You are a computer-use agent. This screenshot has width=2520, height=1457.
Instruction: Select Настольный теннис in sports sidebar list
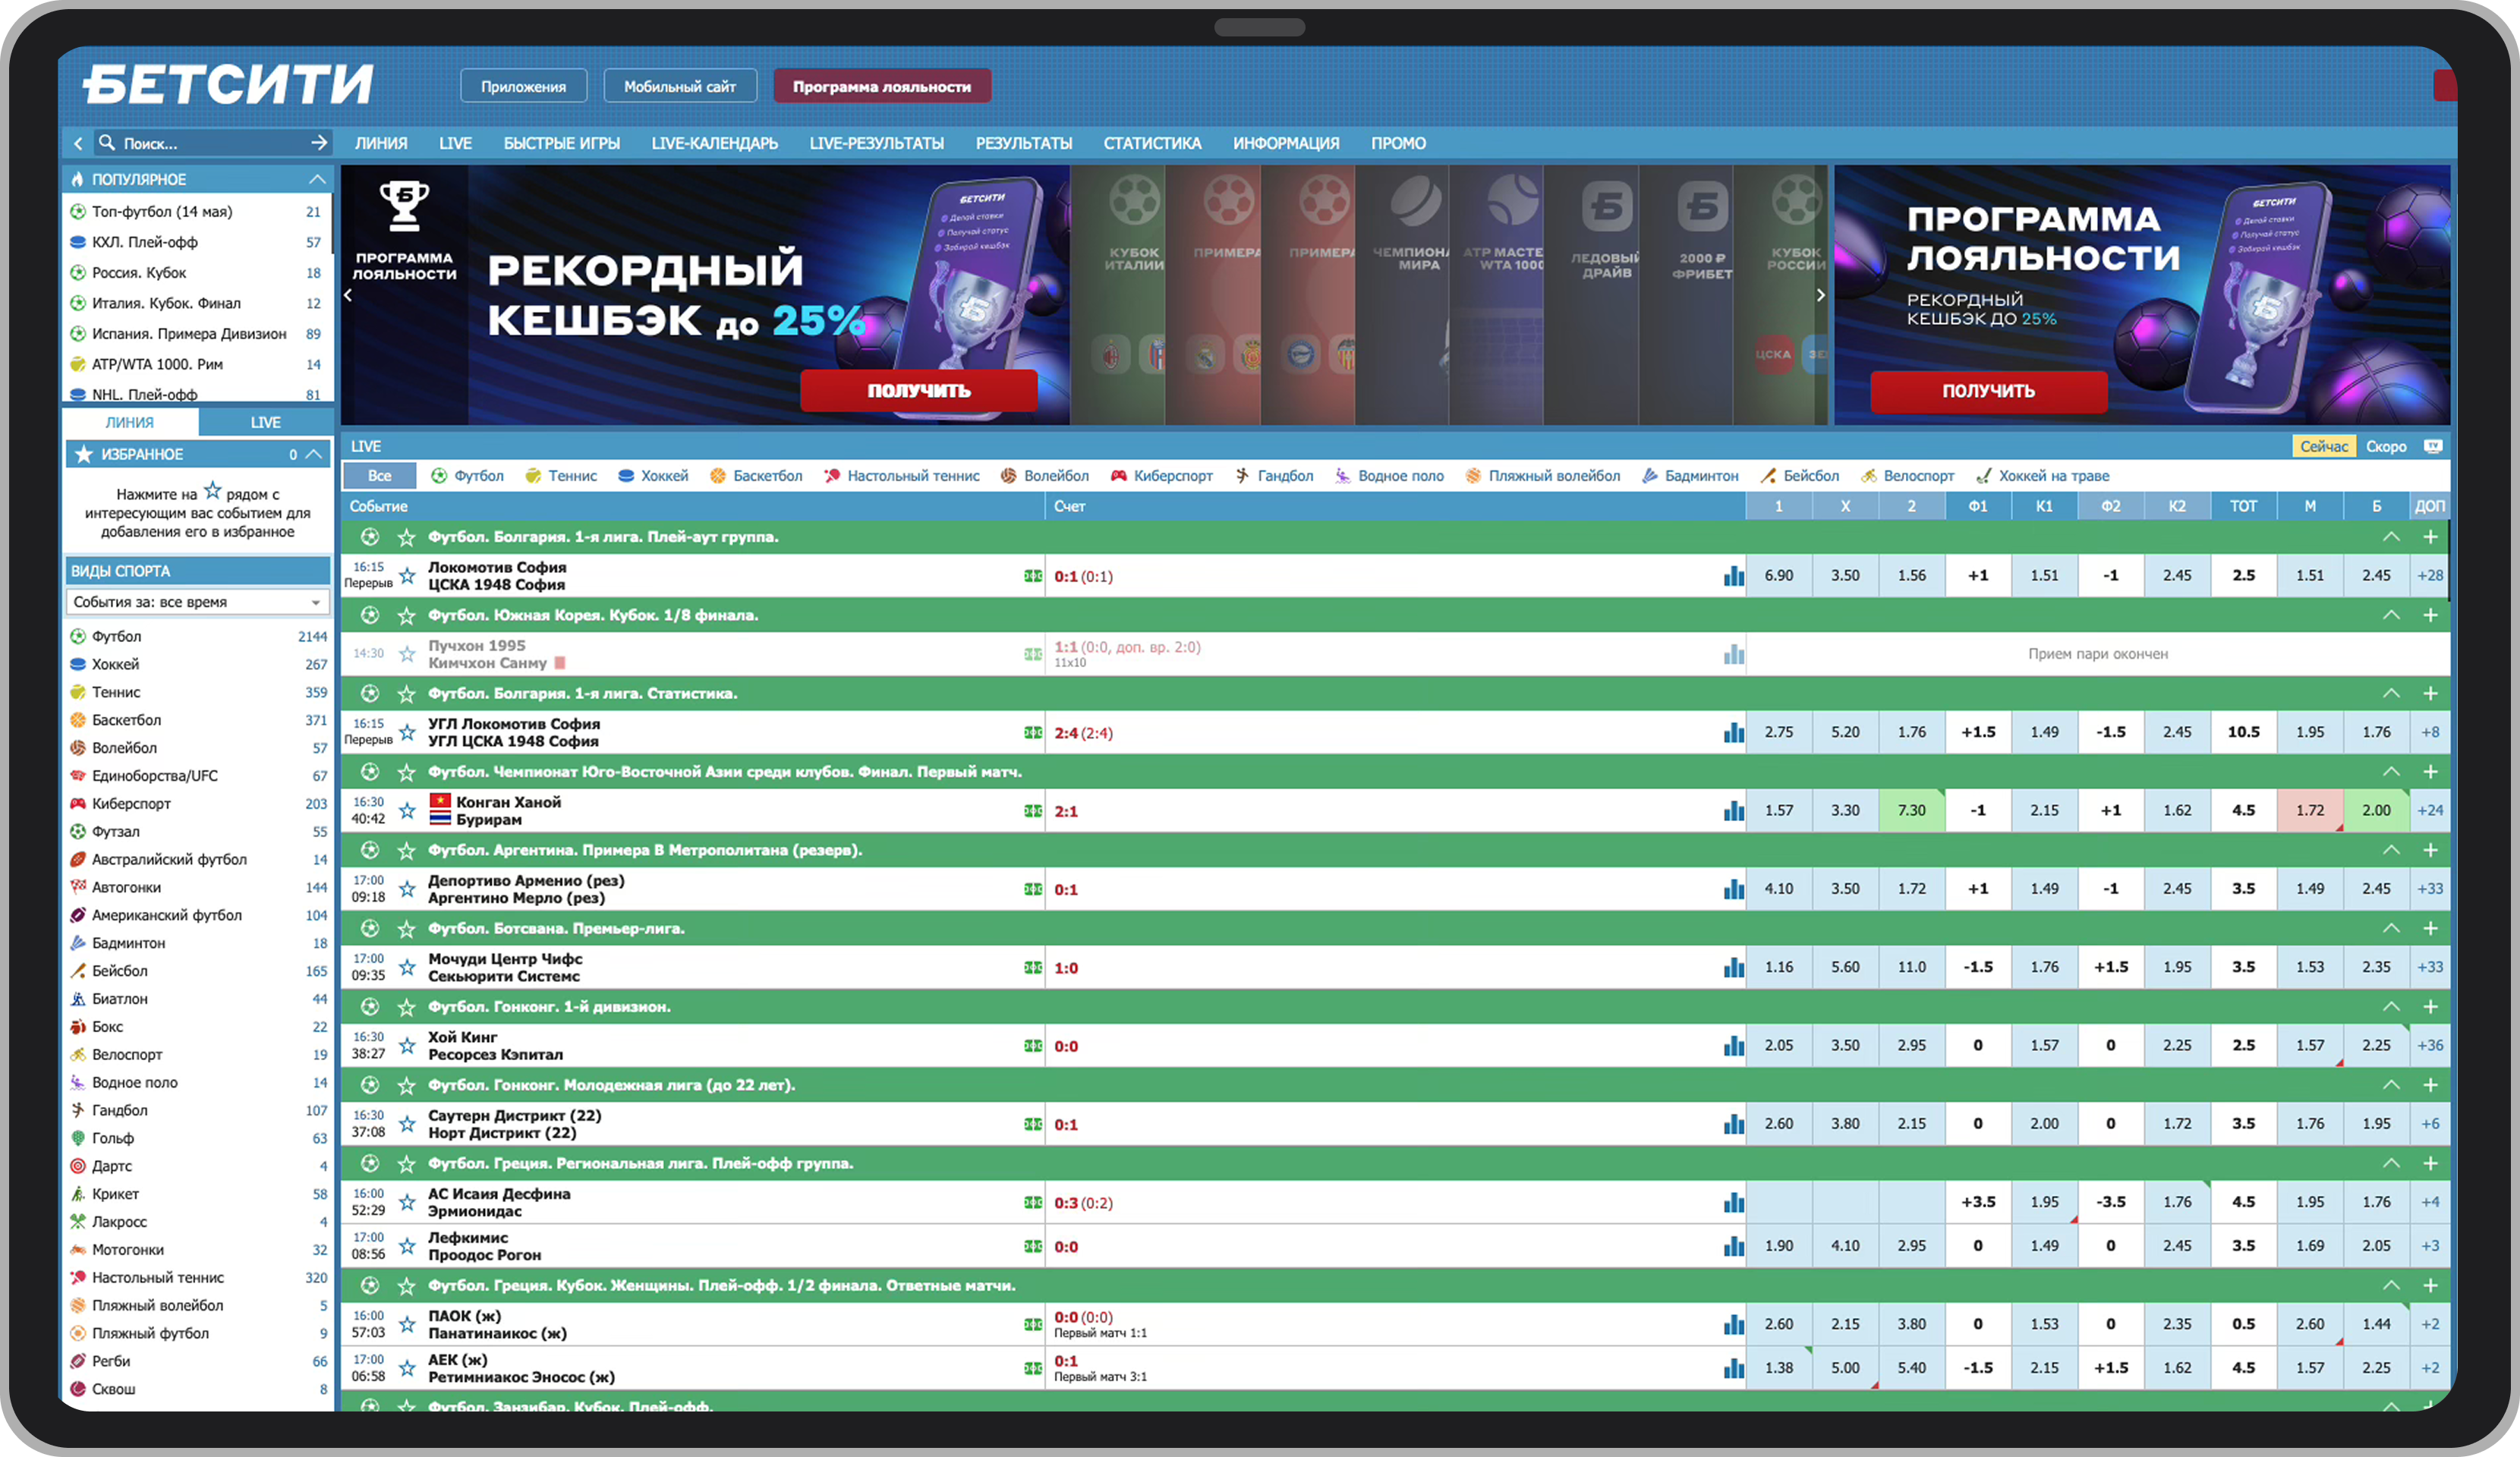pyautogui.click(x=158, y=1277)
